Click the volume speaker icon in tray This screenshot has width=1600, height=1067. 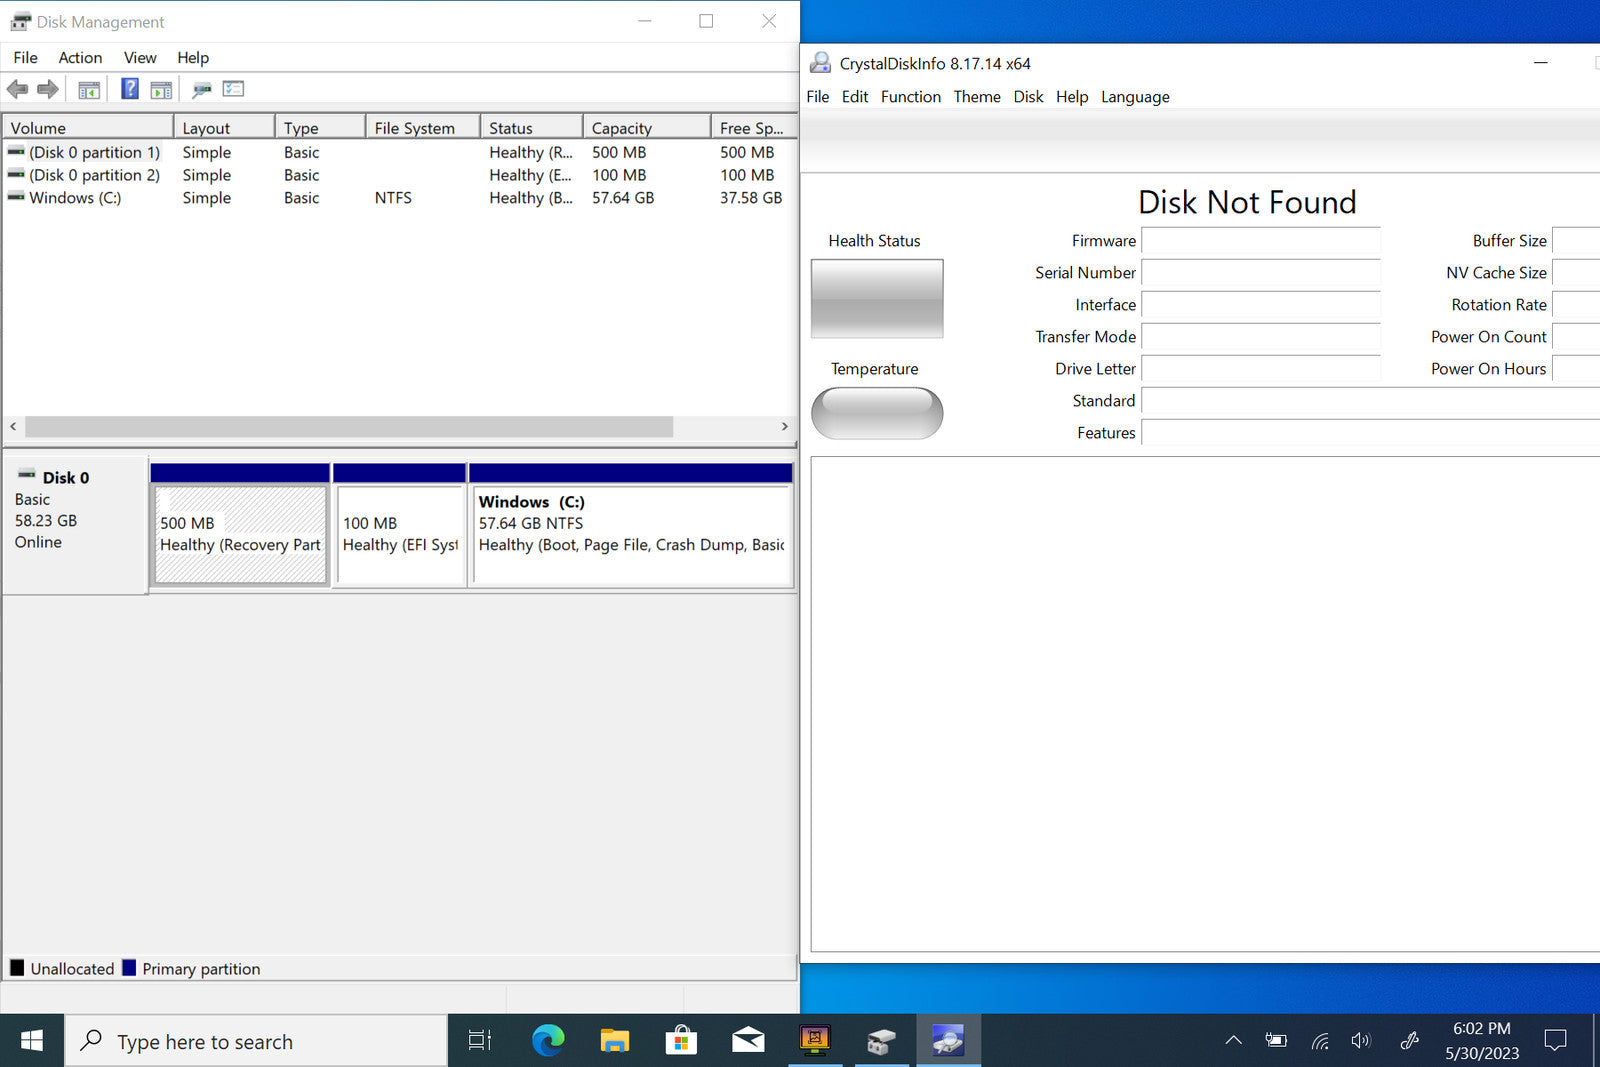pos(1360,1041)
